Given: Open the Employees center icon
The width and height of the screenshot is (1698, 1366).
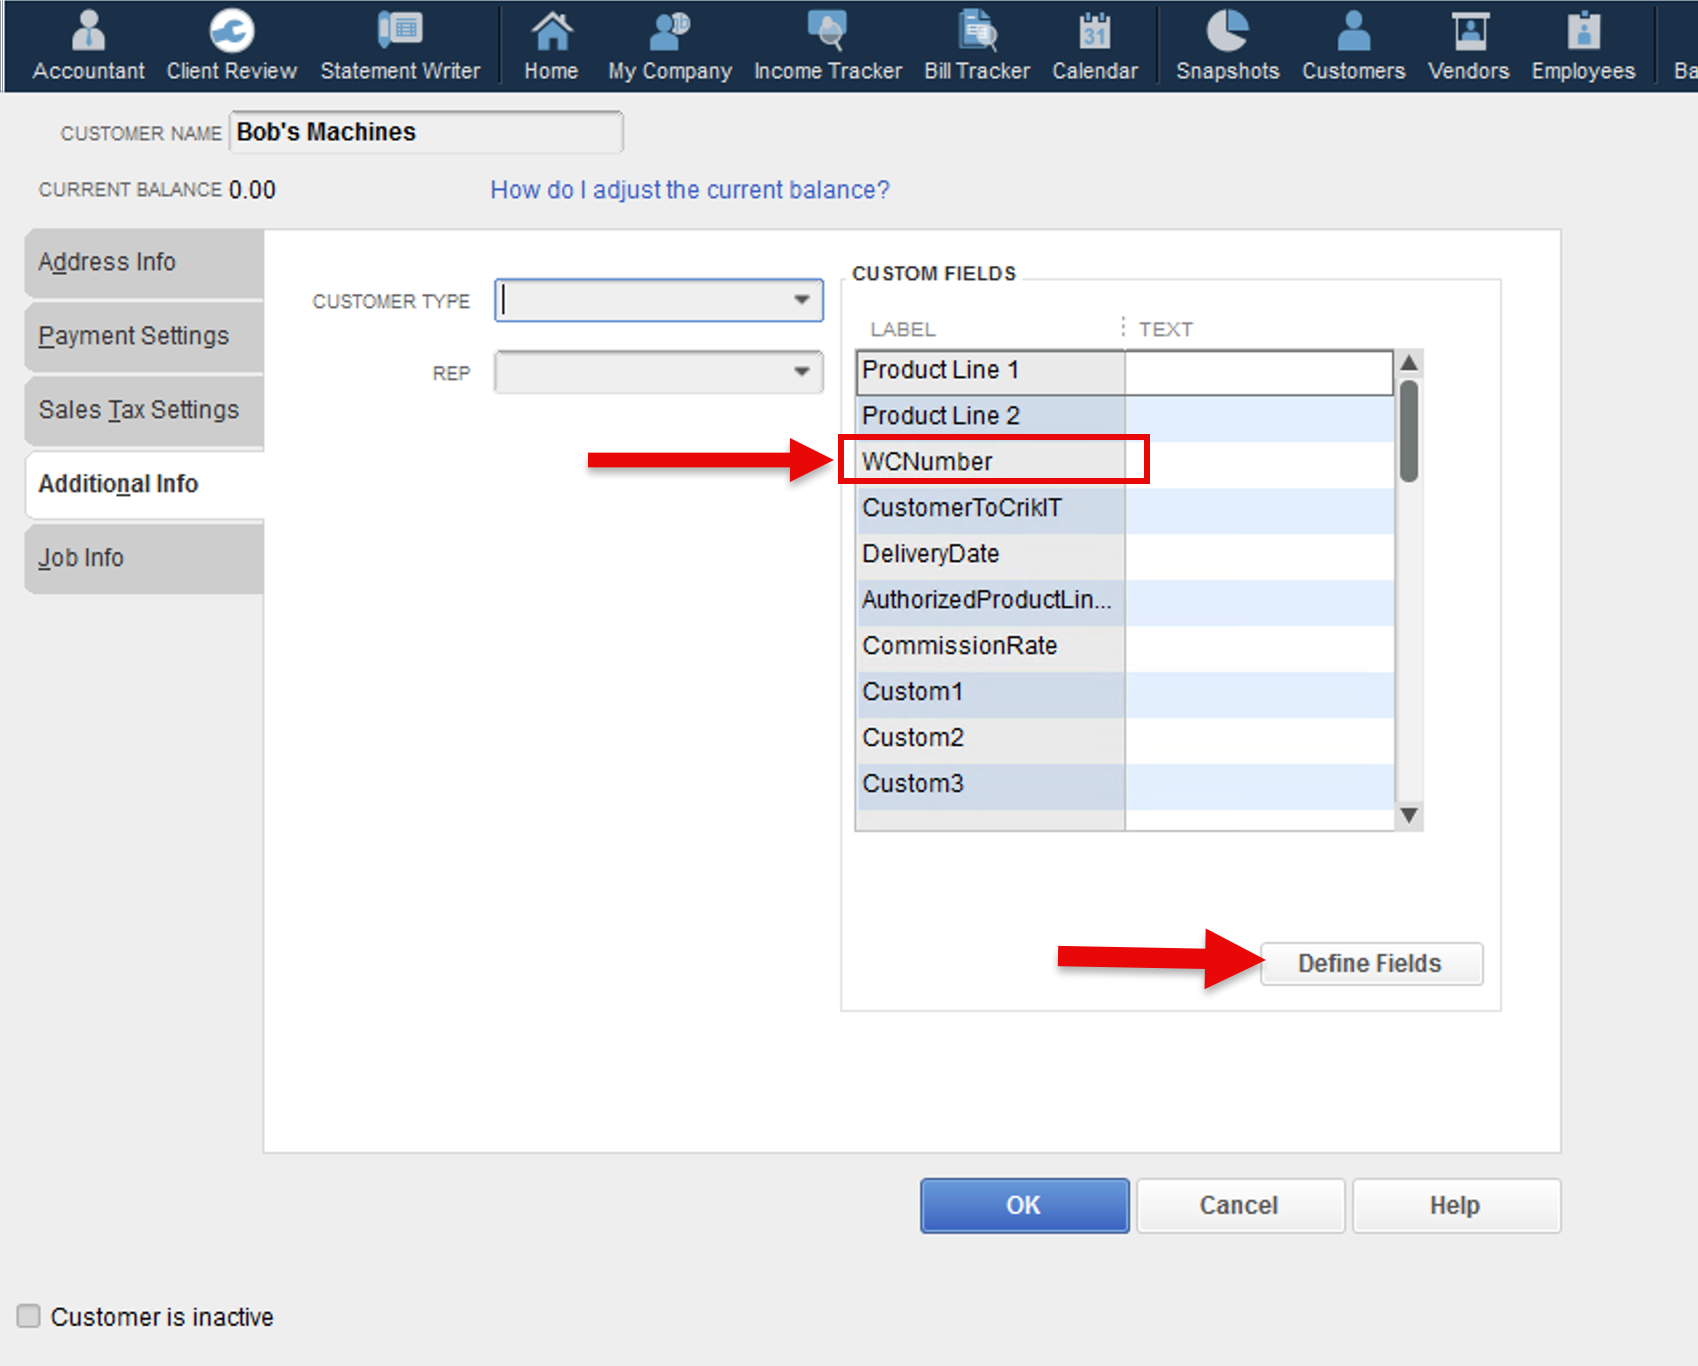Looking at the screenshot, I should (x=1583, y=45).
